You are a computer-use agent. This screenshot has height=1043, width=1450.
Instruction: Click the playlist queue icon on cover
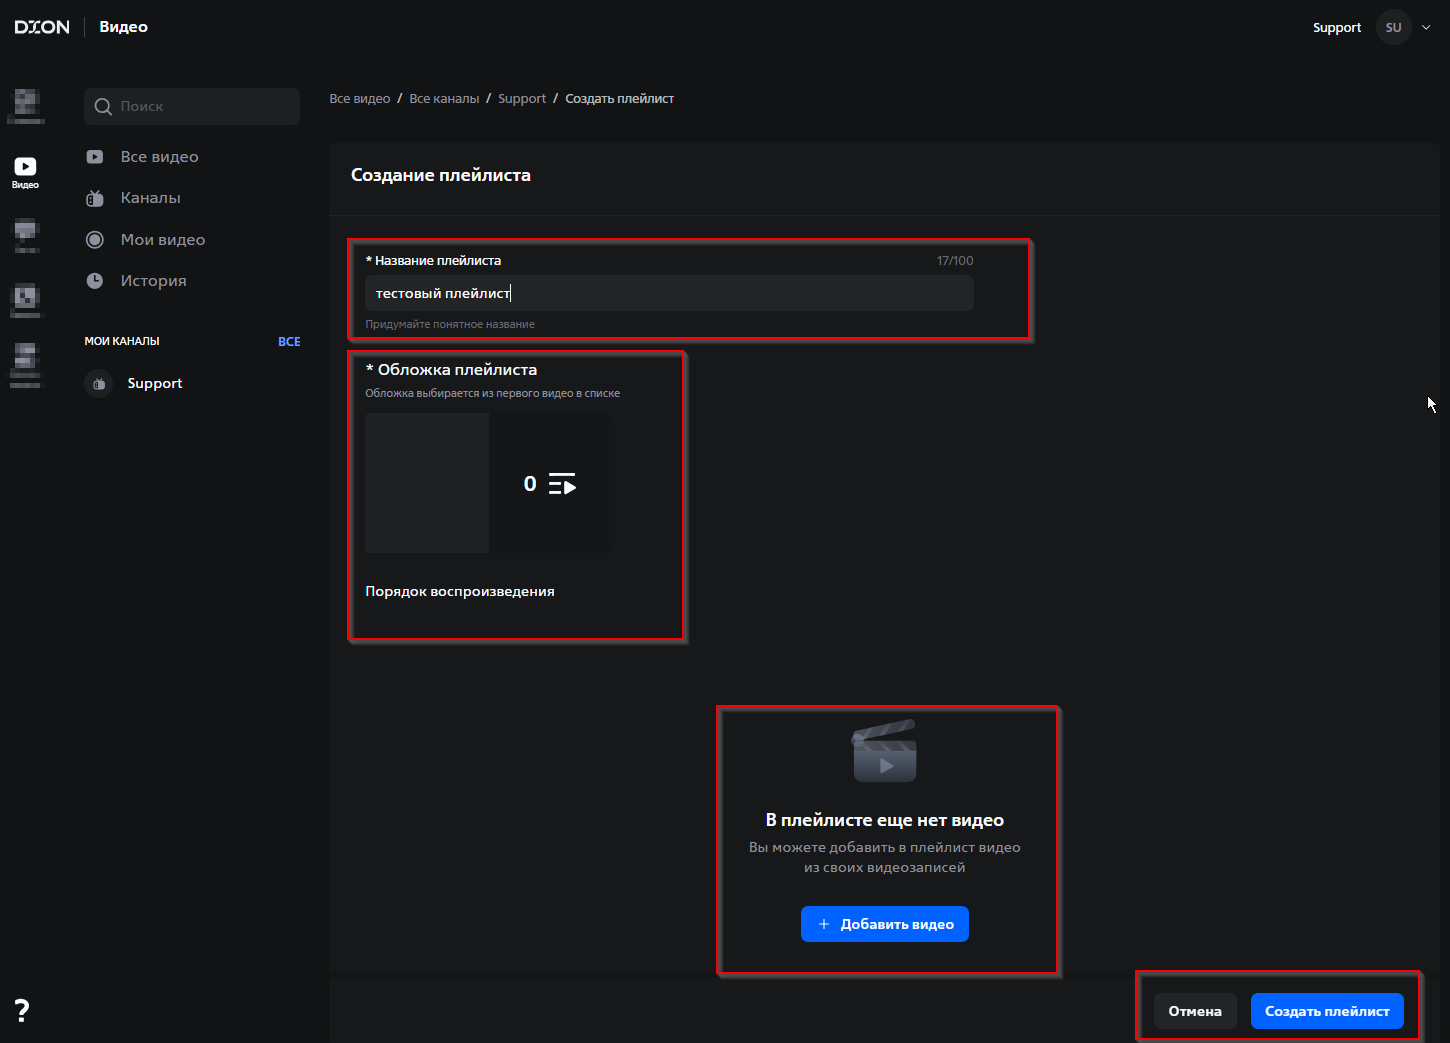[562, 484]
